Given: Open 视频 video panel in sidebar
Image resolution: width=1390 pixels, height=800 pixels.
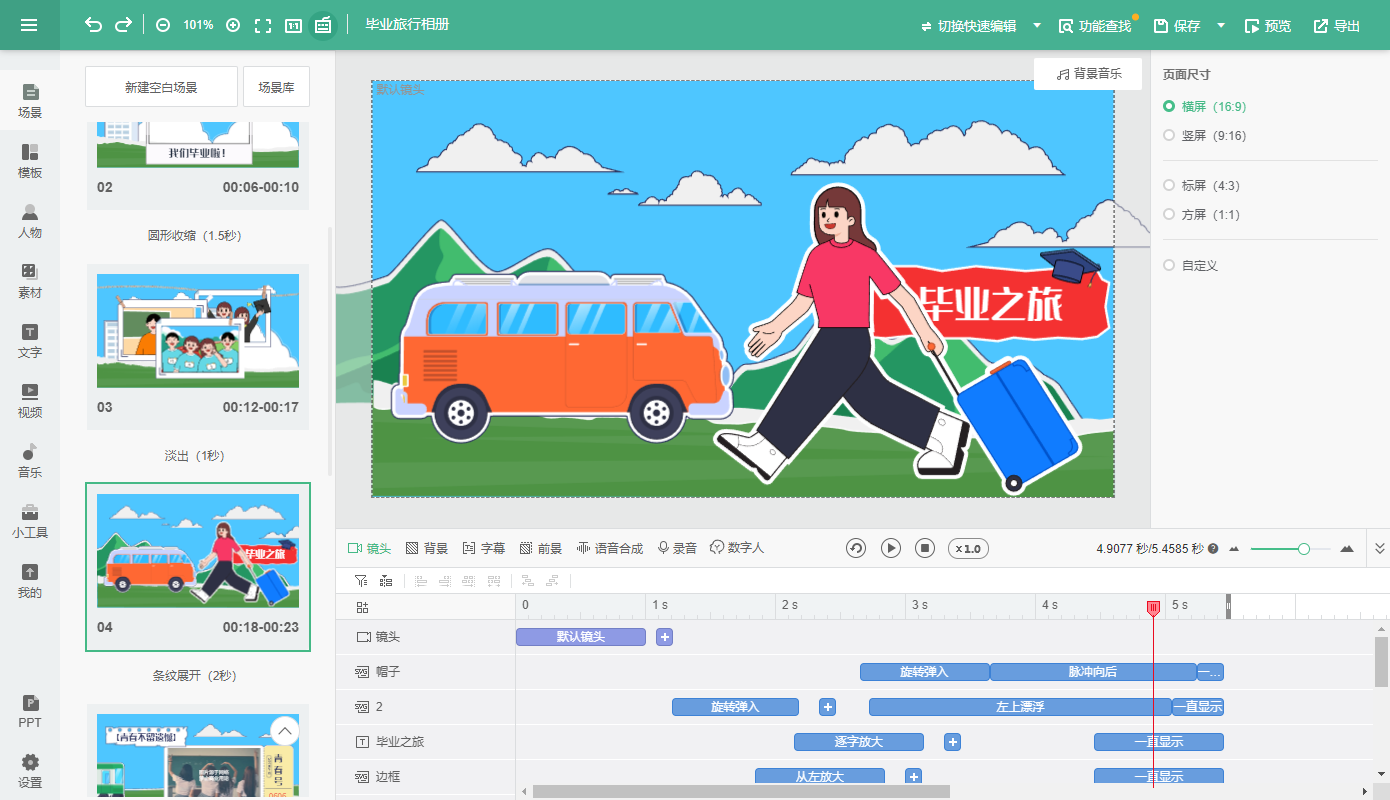Looking at the screenshot, I should click(30, 401).
